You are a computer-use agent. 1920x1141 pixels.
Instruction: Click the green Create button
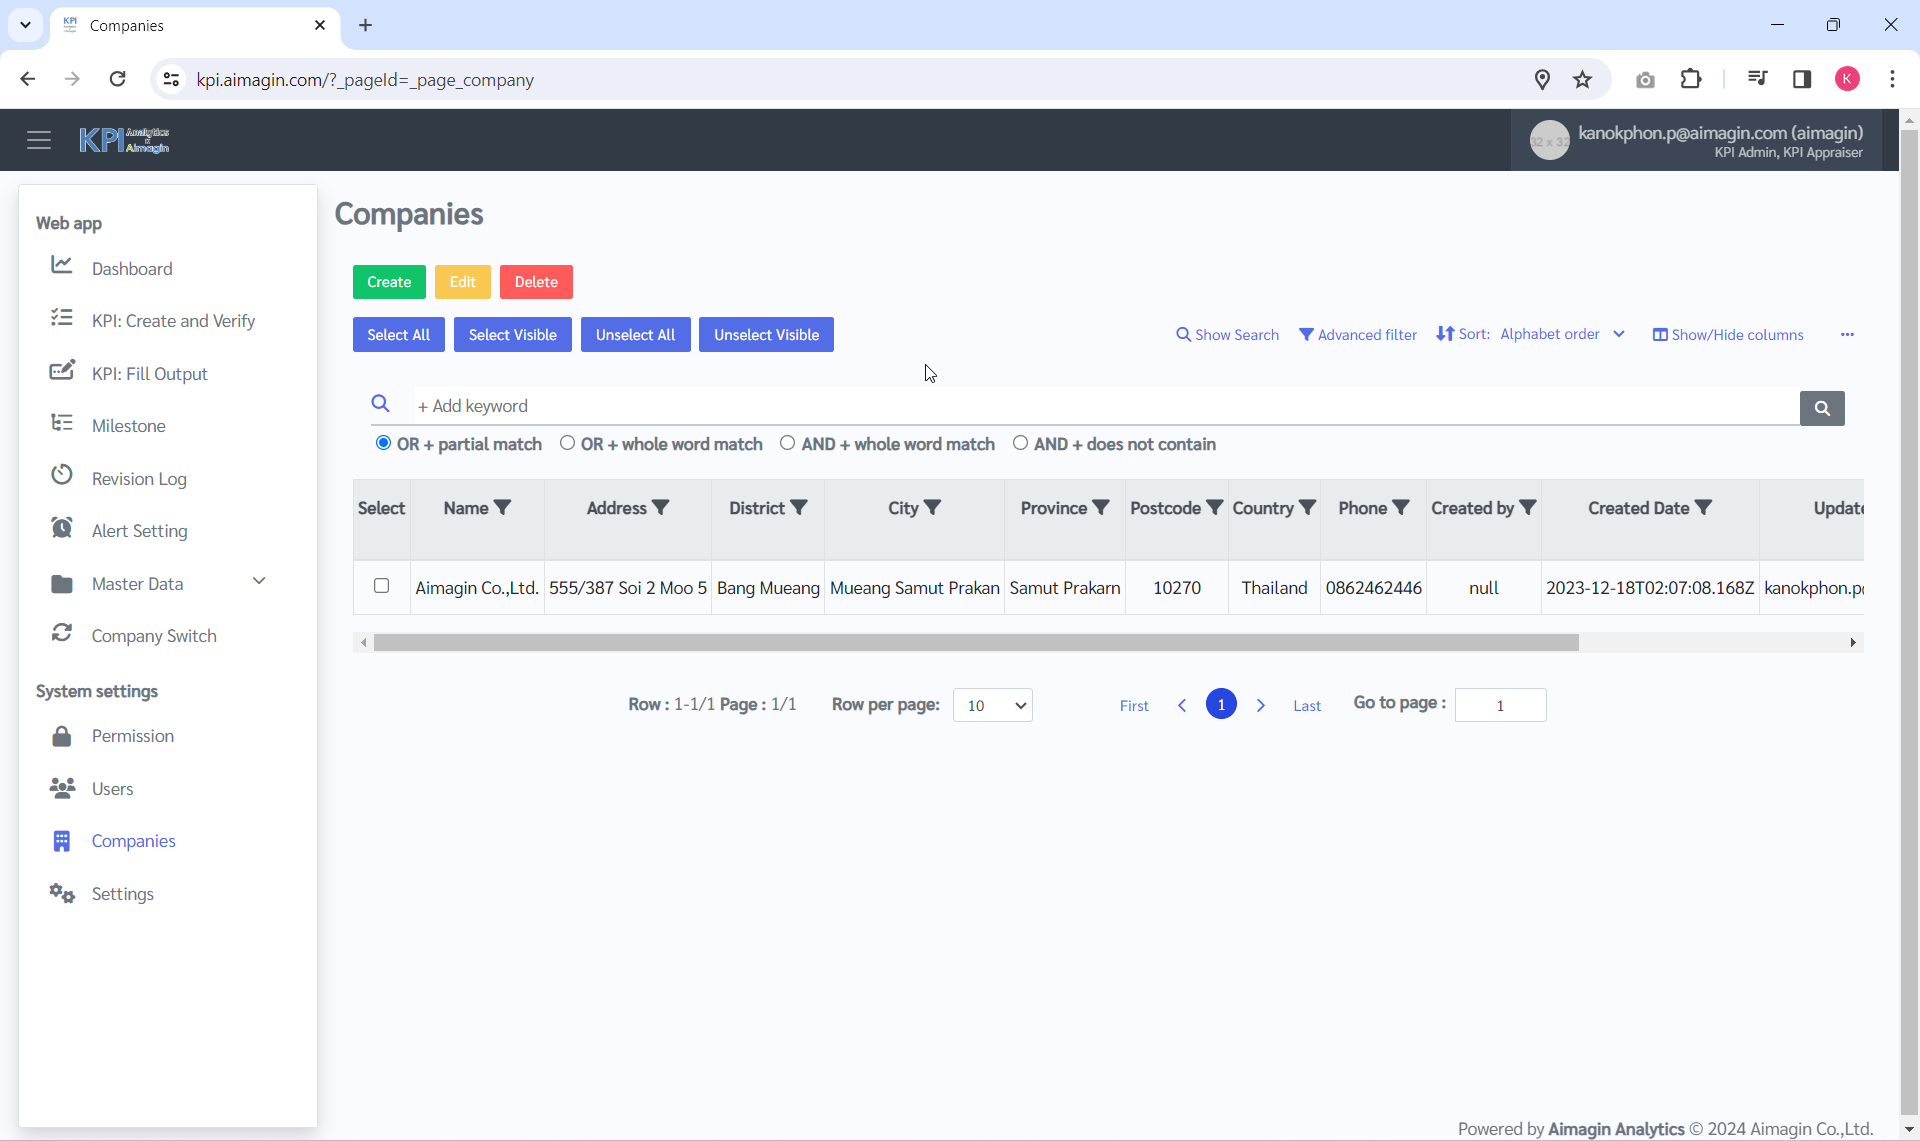pos(389,282)
